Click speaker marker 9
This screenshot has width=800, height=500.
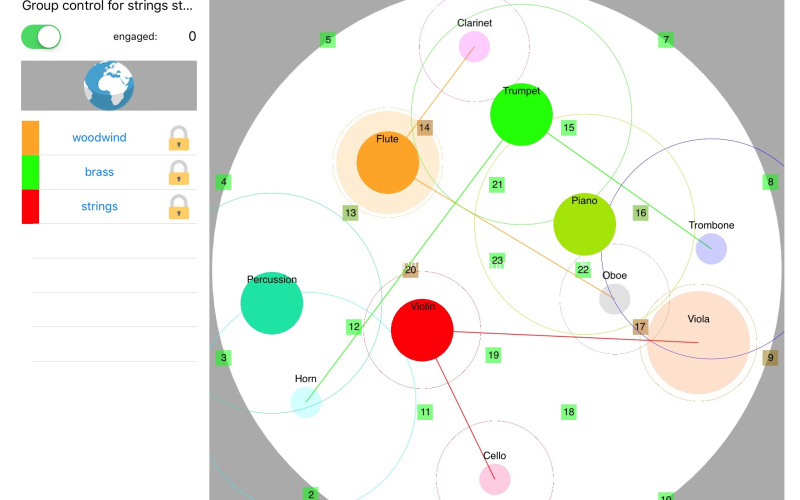pyautogui.click(x=770, y=358)
